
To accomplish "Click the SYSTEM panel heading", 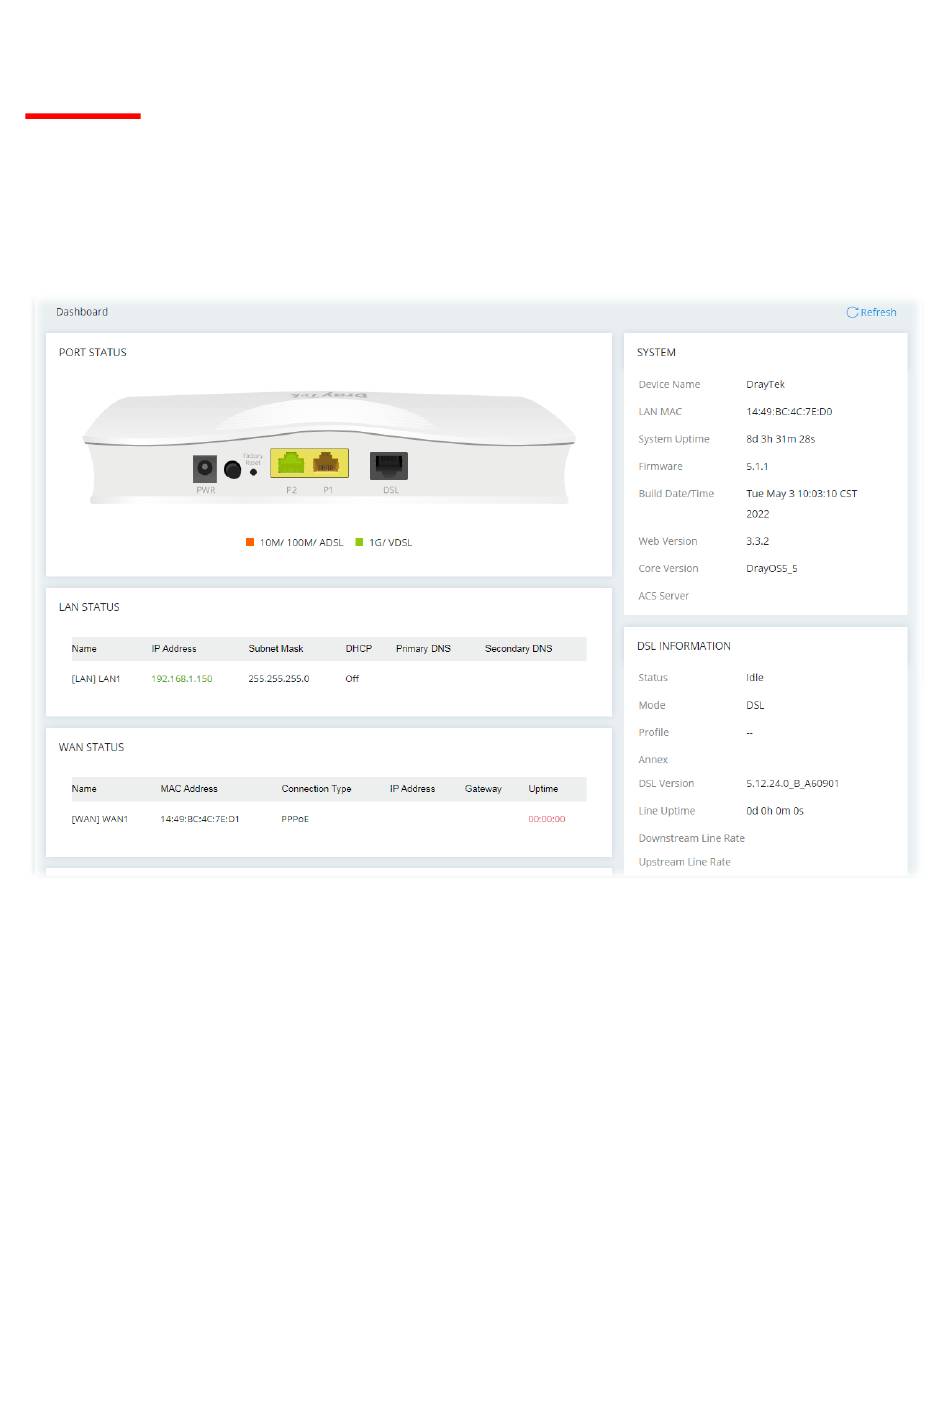I will pos(656,352).
